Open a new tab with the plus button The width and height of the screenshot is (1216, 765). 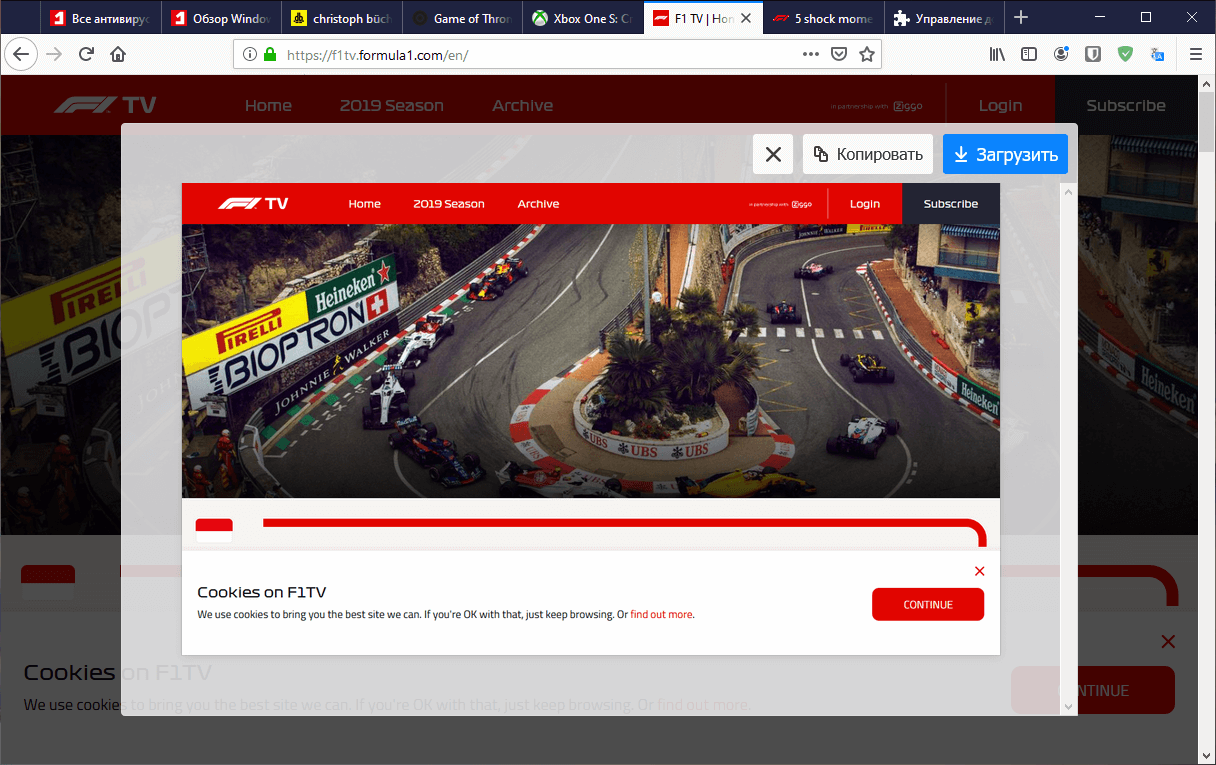(x=1020, y=17)
